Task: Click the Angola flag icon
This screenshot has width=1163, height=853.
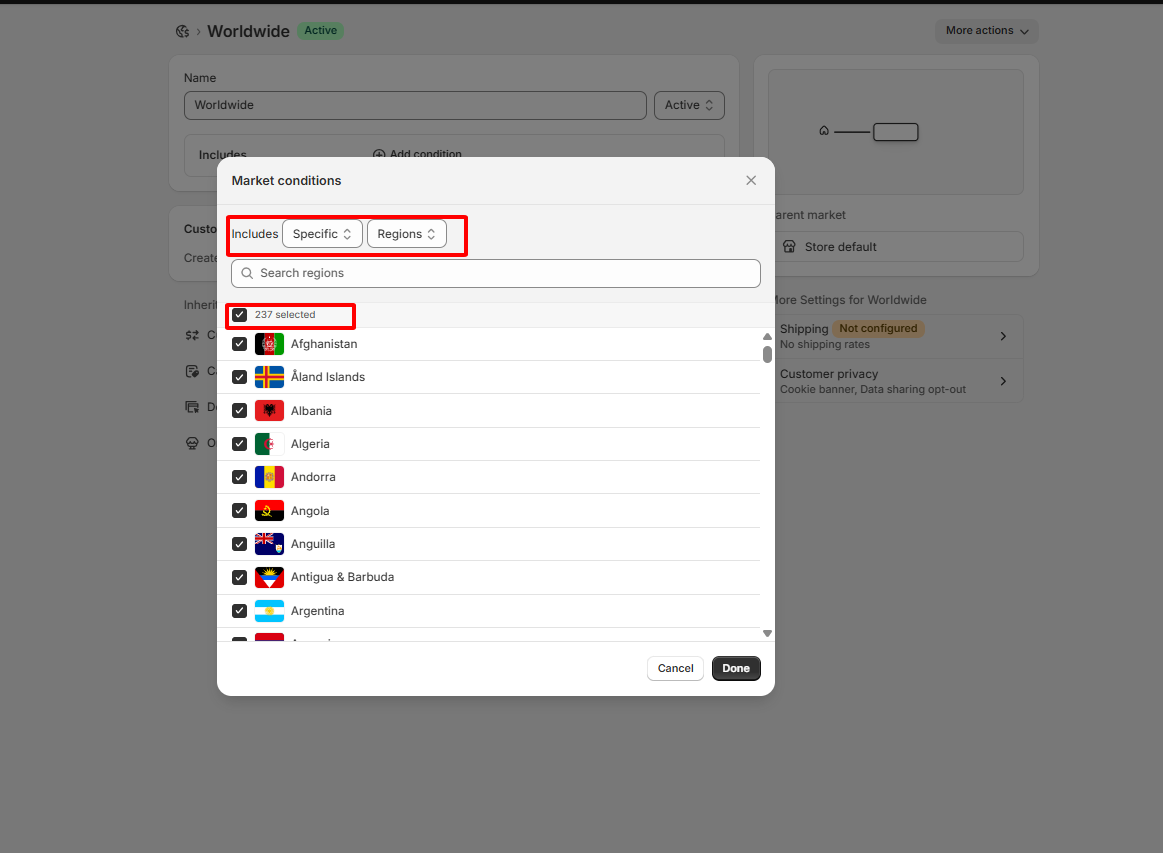Action: coord(269,511)
